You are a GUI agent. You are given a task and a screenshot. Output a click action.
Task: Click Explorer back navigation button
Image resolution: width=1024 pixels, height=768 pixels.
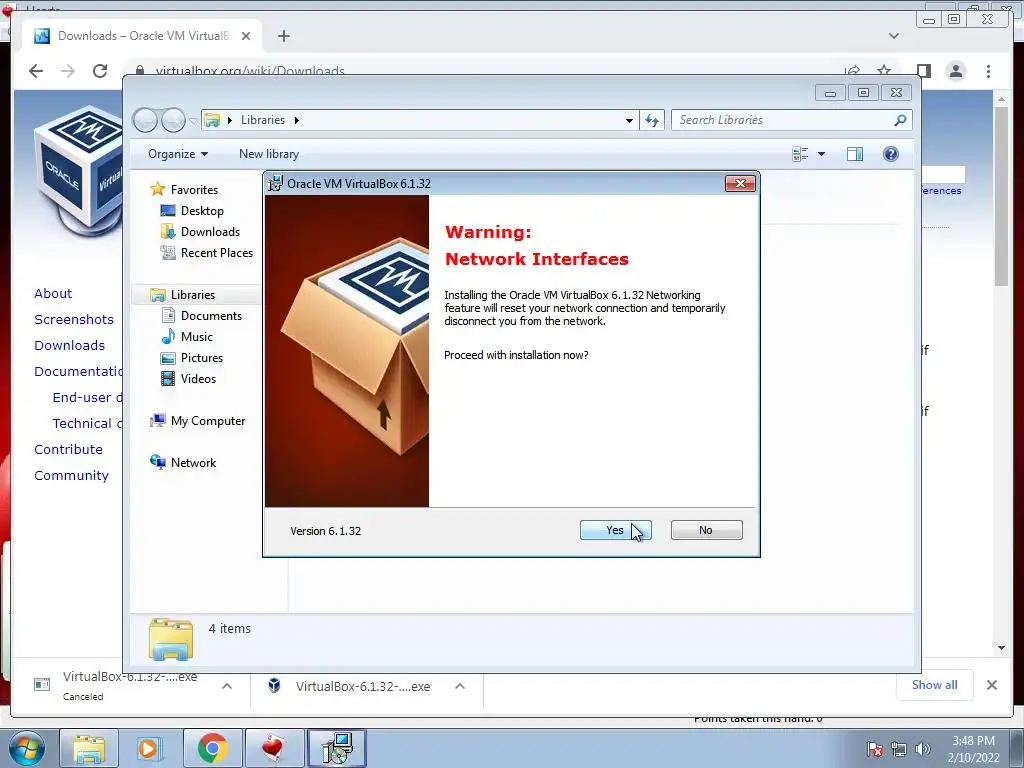(x=145, y=120)
